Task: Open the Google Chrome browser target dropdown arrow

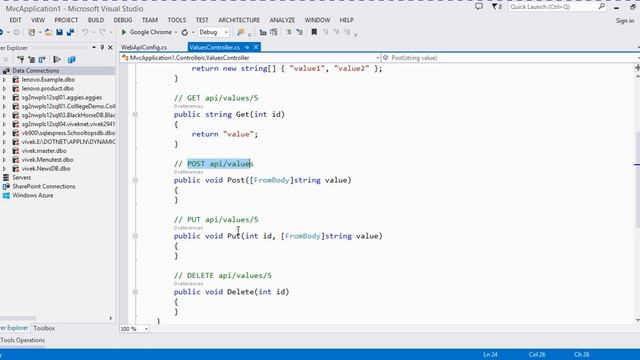Action: click(x=176, y=32)
